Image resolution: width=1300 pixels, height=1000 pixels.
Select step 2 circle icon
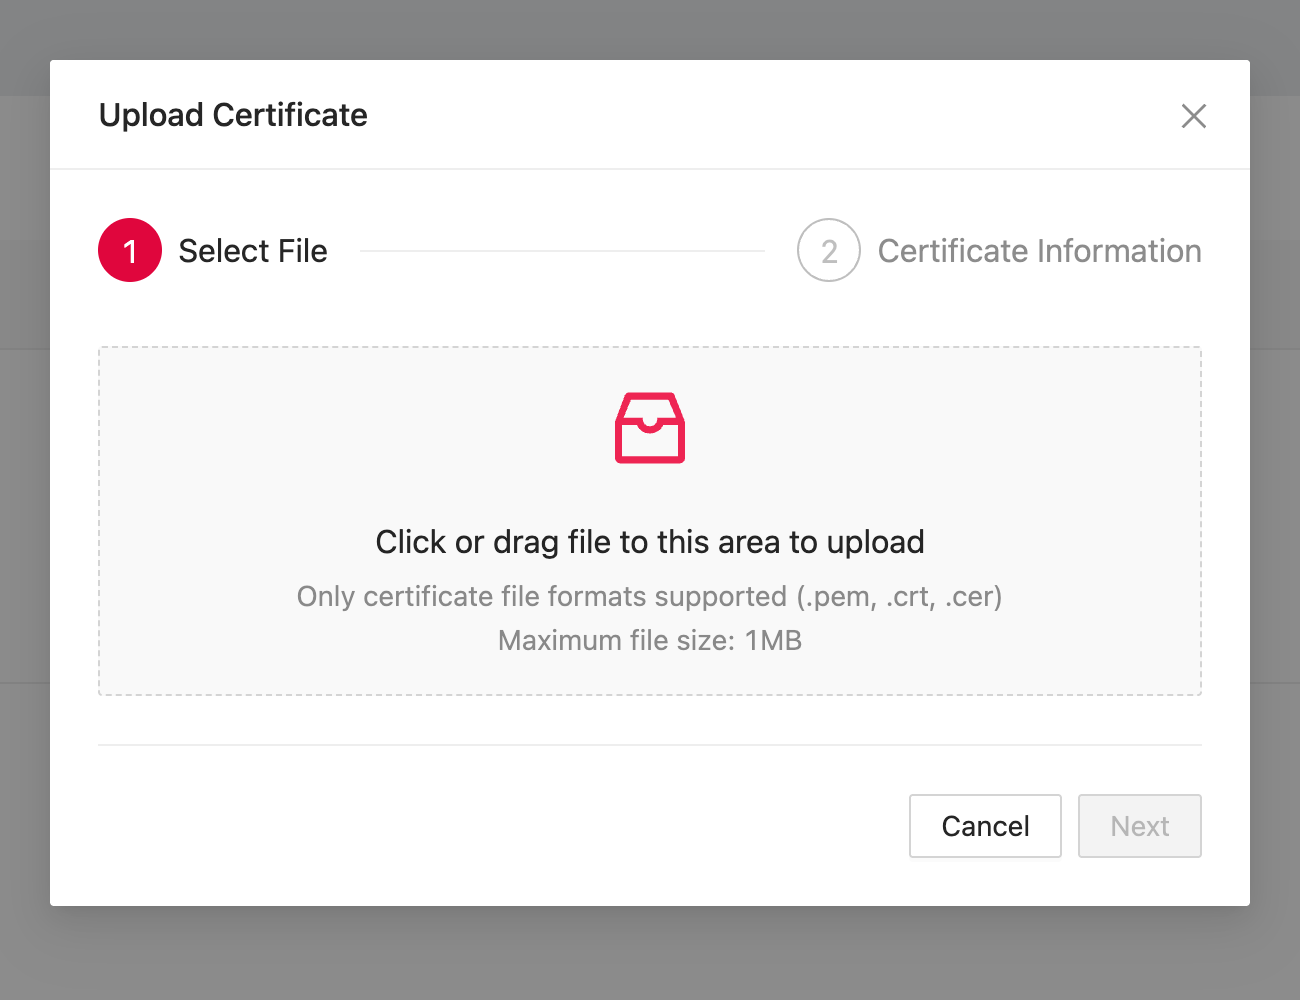829,250
